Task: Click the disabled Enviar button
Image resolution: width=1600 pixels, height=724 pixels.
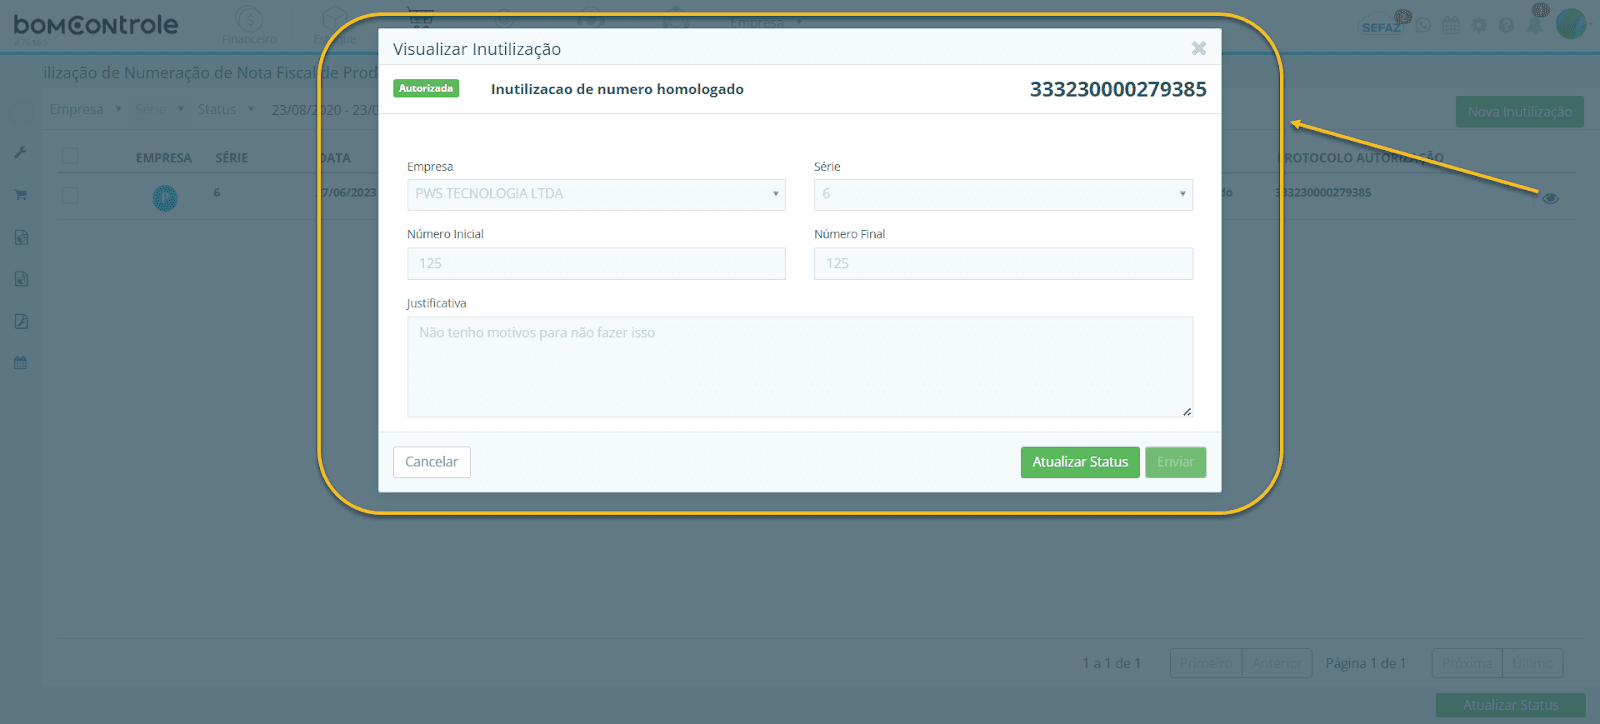Action: click(1175, 462)
